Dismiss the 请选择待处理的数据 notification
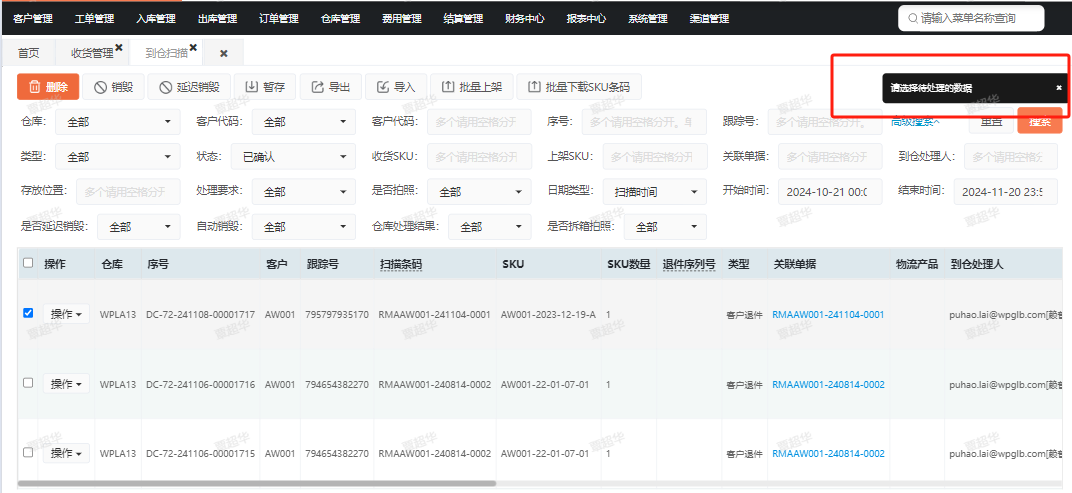Image resolution: width=1072 pixels, height=493 pixels. (1059, 88)
